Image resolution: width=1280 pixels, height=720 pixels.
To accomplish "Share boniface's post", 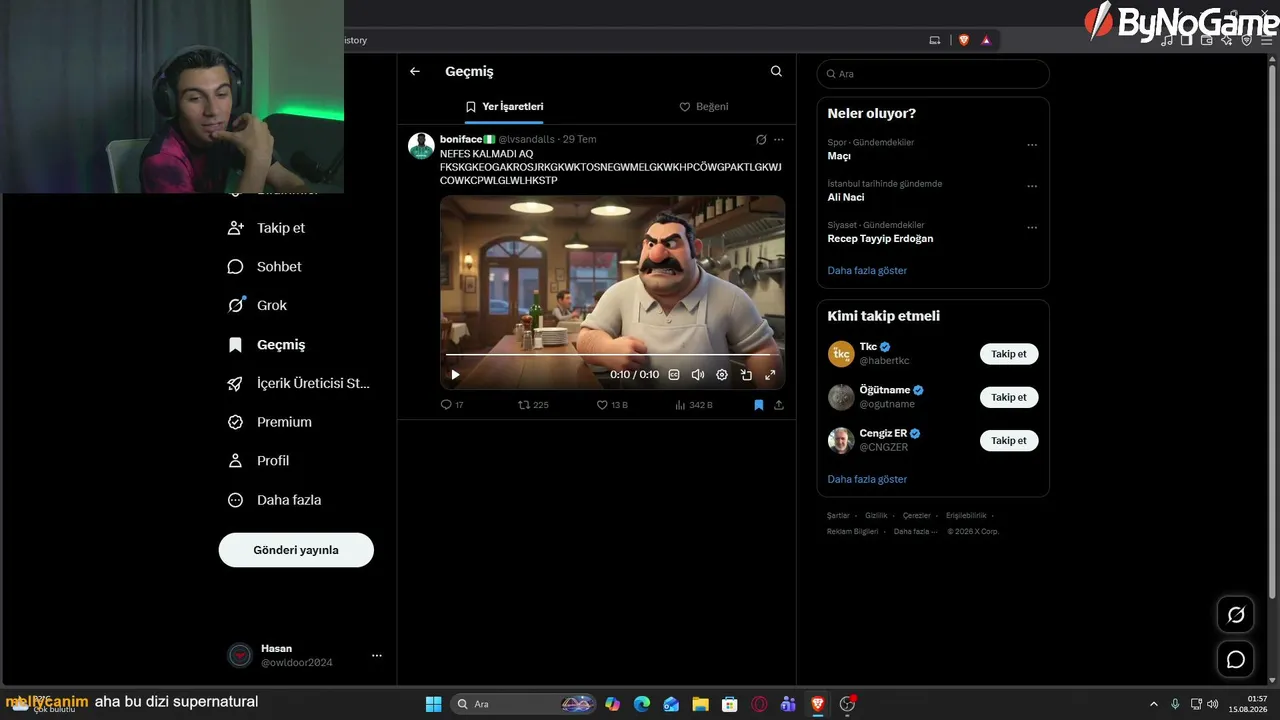I will 779,405.
